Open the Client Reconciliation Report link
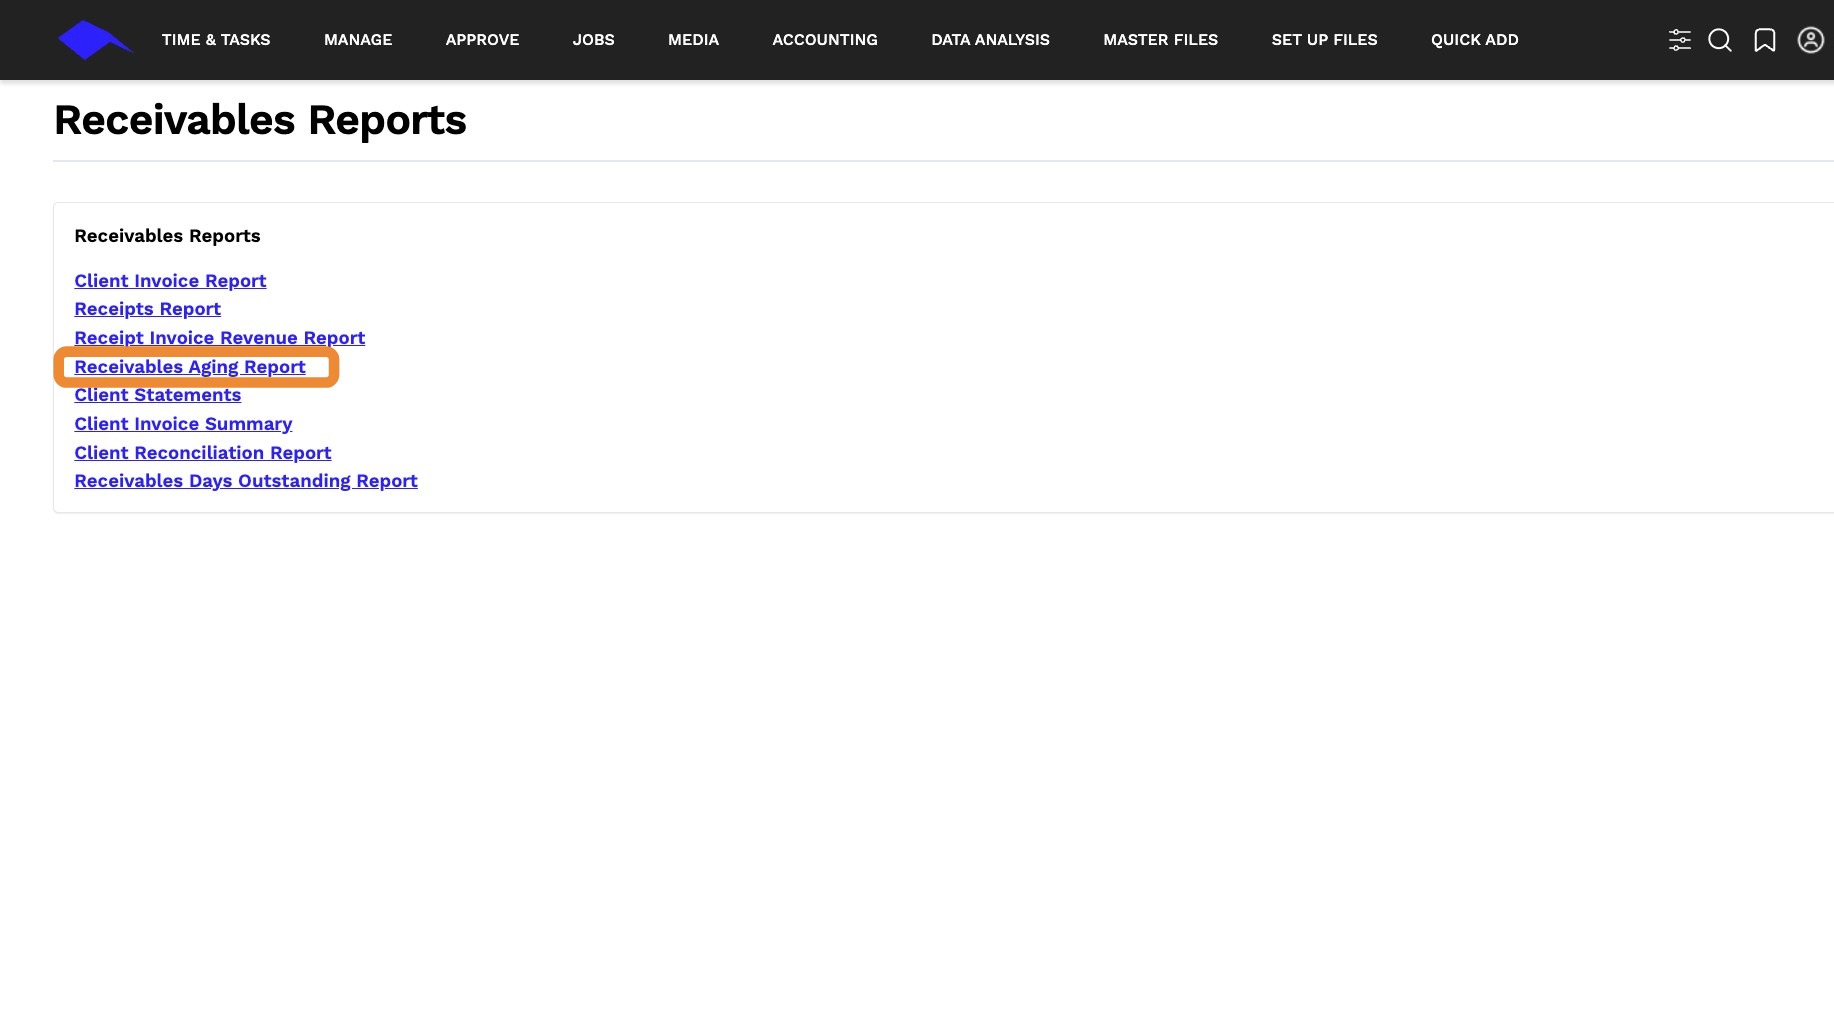The height and width of the screenshot is (1025, 1834). click(x=202, y=453)
